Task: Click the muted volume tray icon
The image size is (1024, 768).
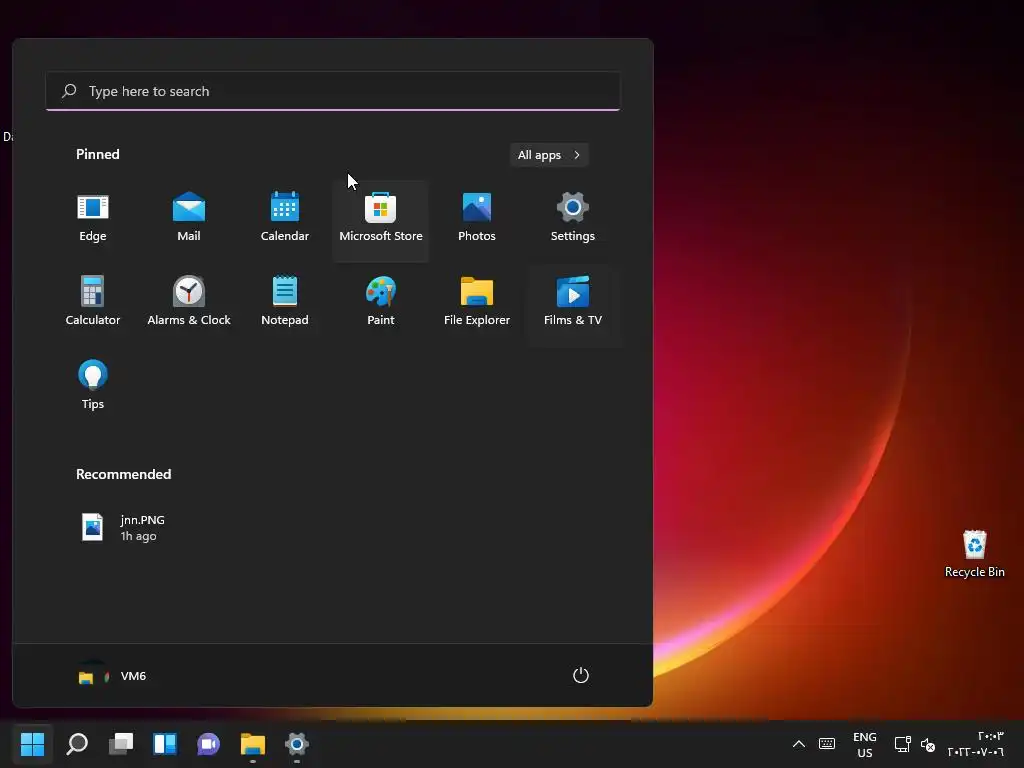Action: point(927,744)
